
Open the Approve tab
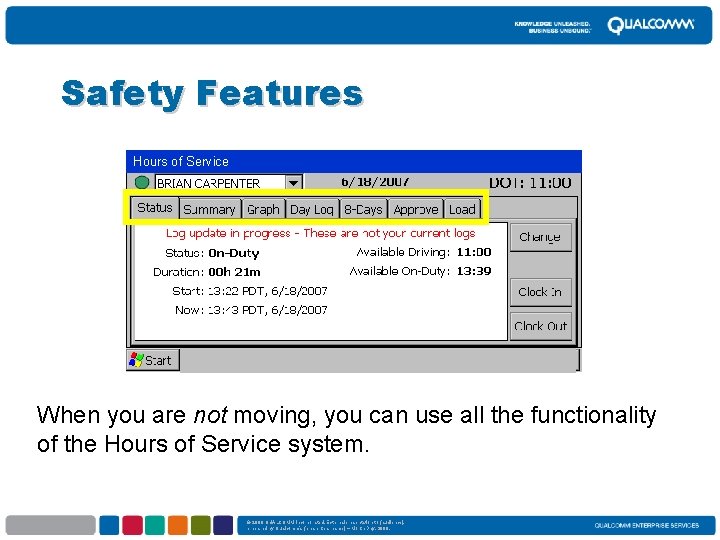[416, 209]
